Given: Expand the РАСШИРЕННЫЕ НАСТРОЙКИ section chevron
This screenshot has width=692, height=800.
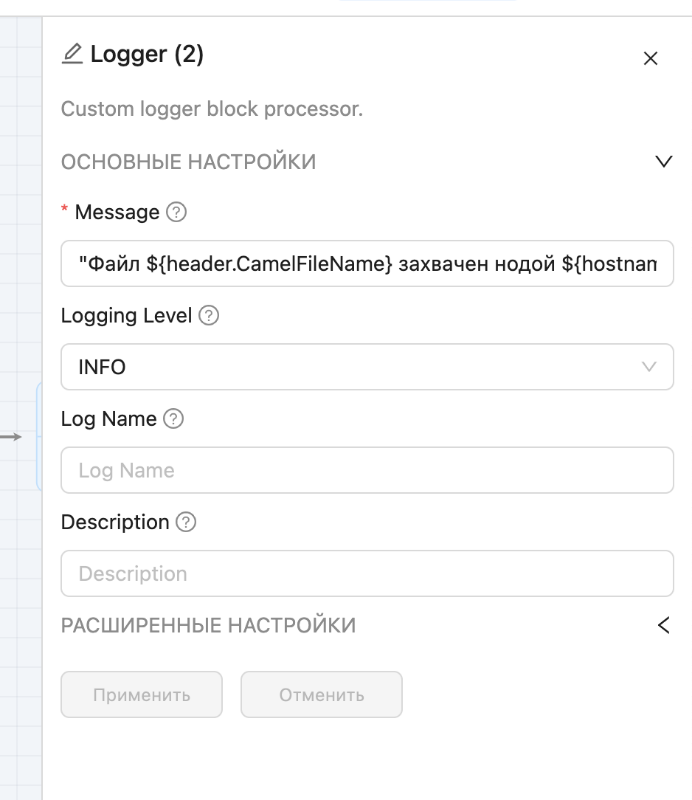Looking at the screenshot, I should point(663,626).
